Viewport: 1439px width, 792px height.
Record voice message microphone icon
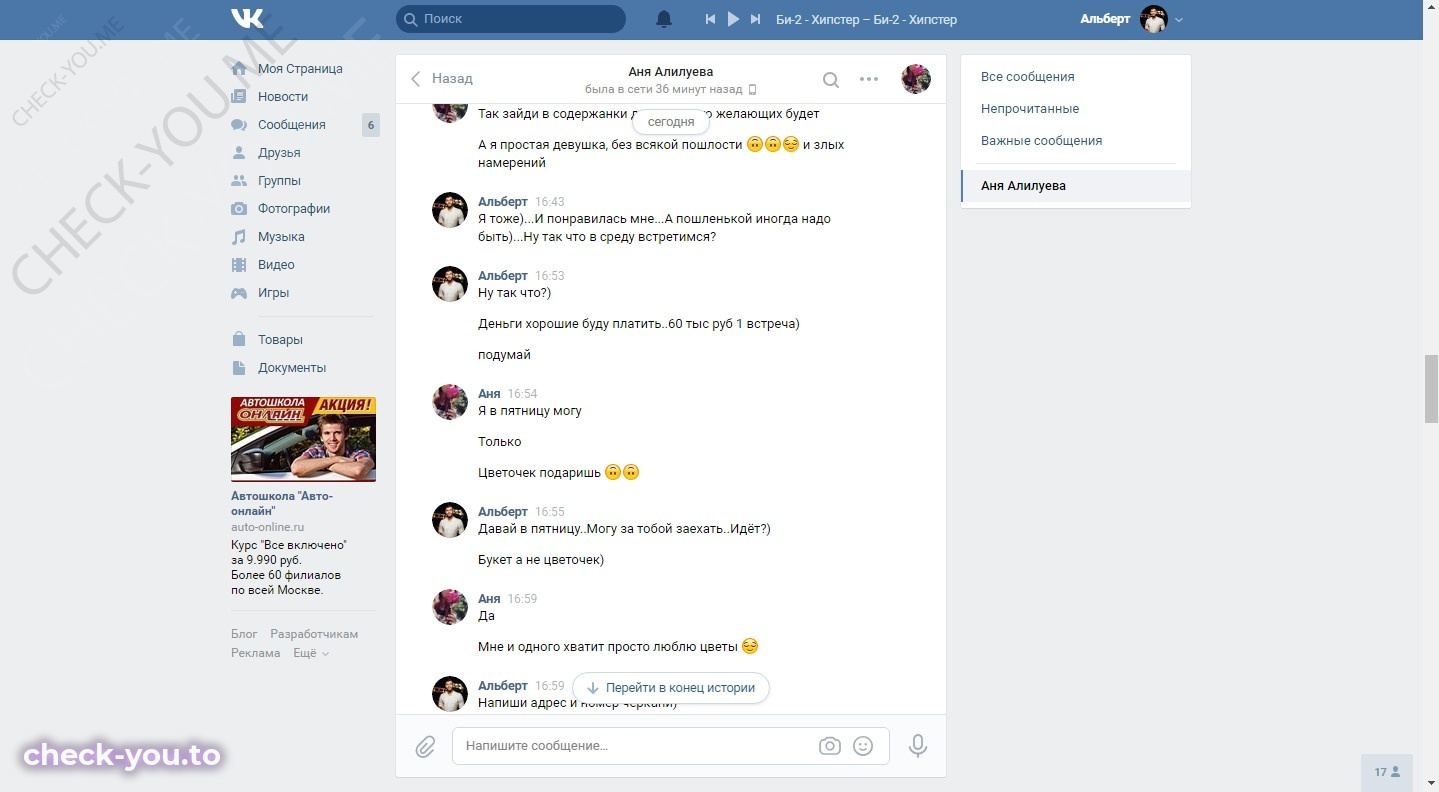pos(917,746)
